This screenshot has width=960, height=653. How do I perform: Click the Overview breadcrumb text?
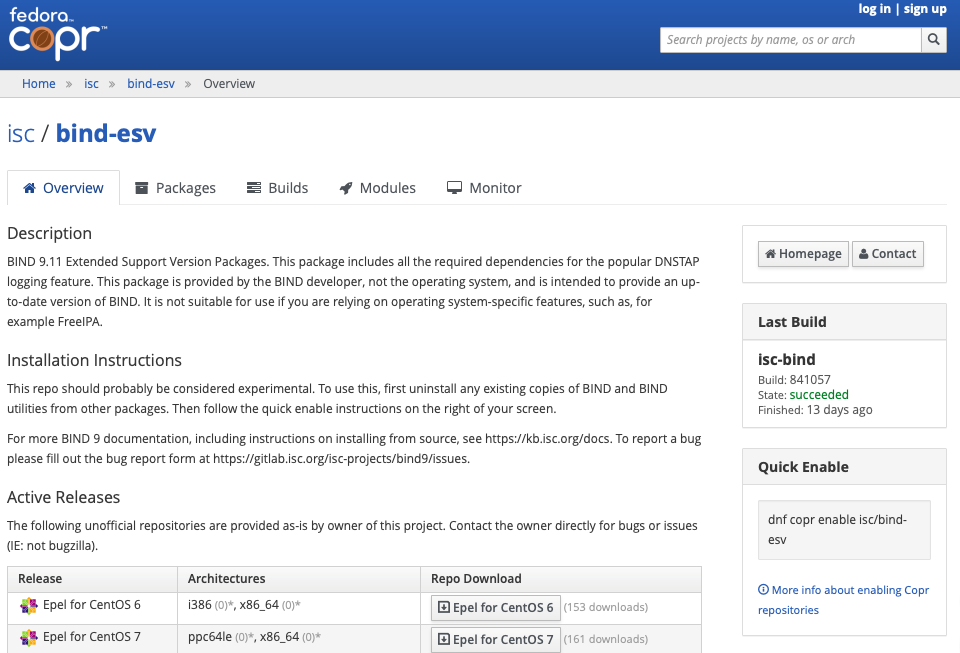click(229, 84)
